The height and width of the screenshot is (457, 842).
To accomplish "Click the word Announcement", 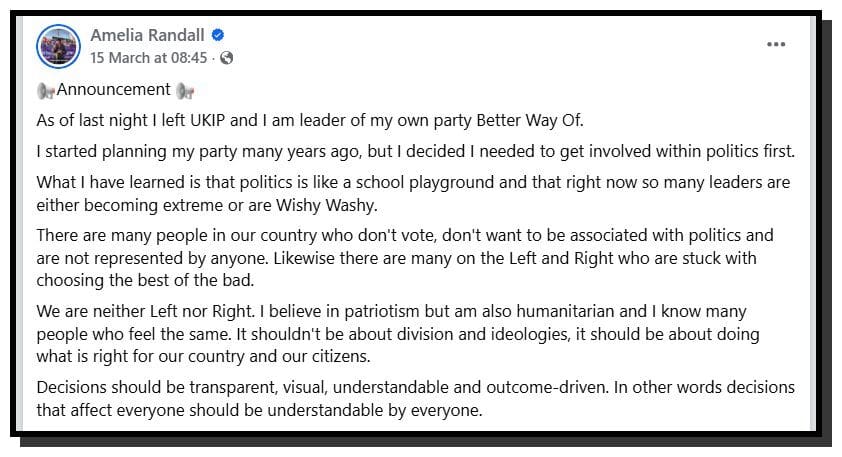I will tap(114, 90).
